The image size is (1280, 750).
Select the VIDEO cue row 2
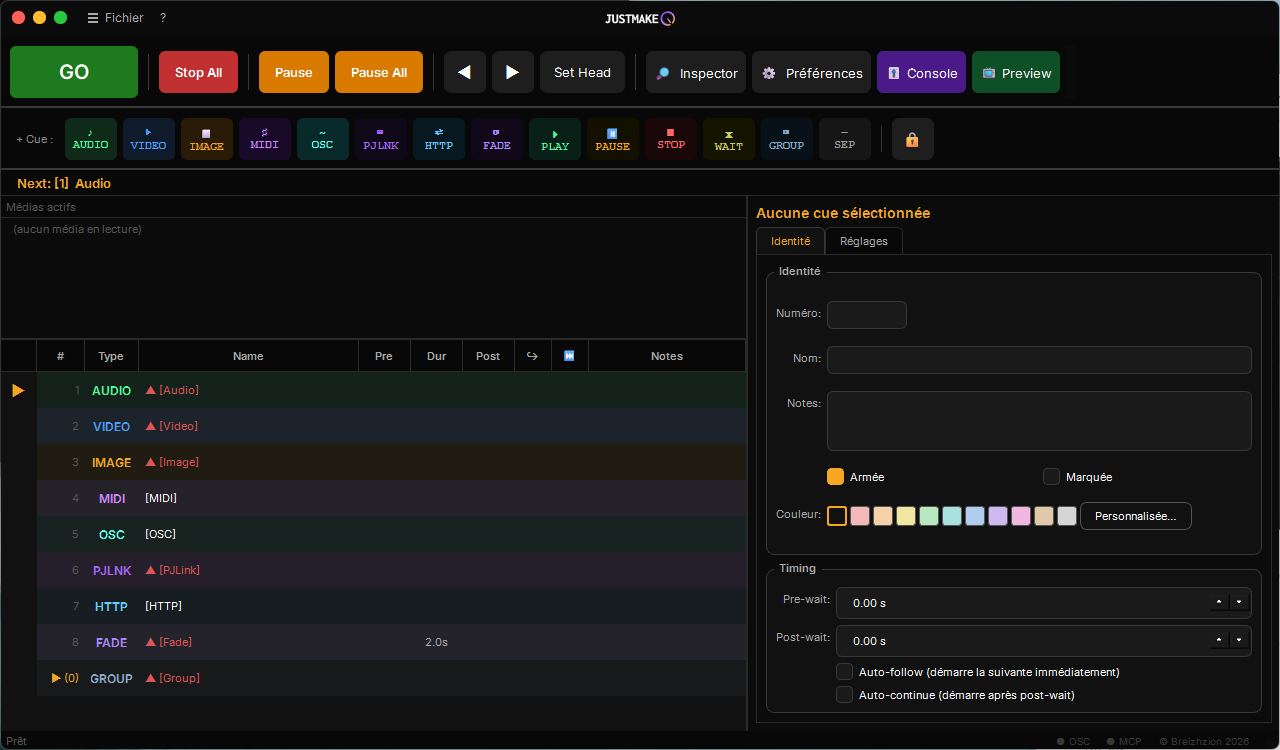tap(391, 426)
